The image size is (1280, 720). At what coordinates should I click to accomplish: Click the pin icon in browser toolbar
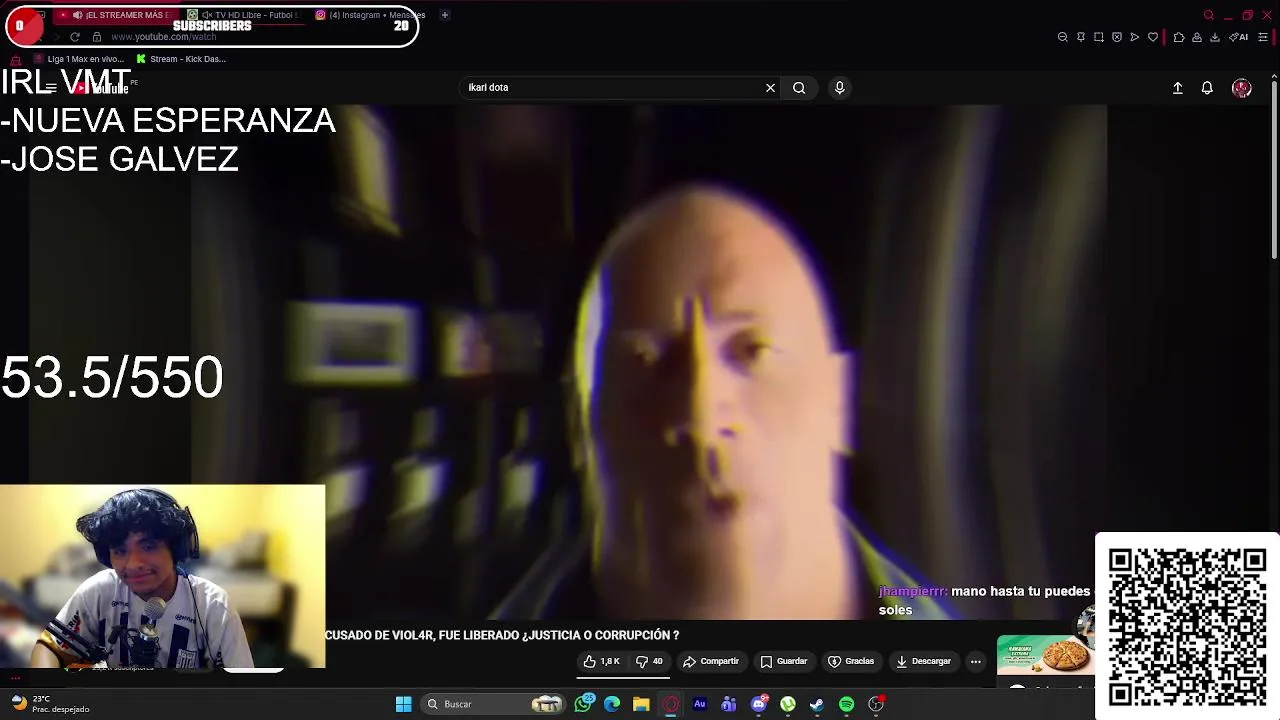click(1081, 37)
